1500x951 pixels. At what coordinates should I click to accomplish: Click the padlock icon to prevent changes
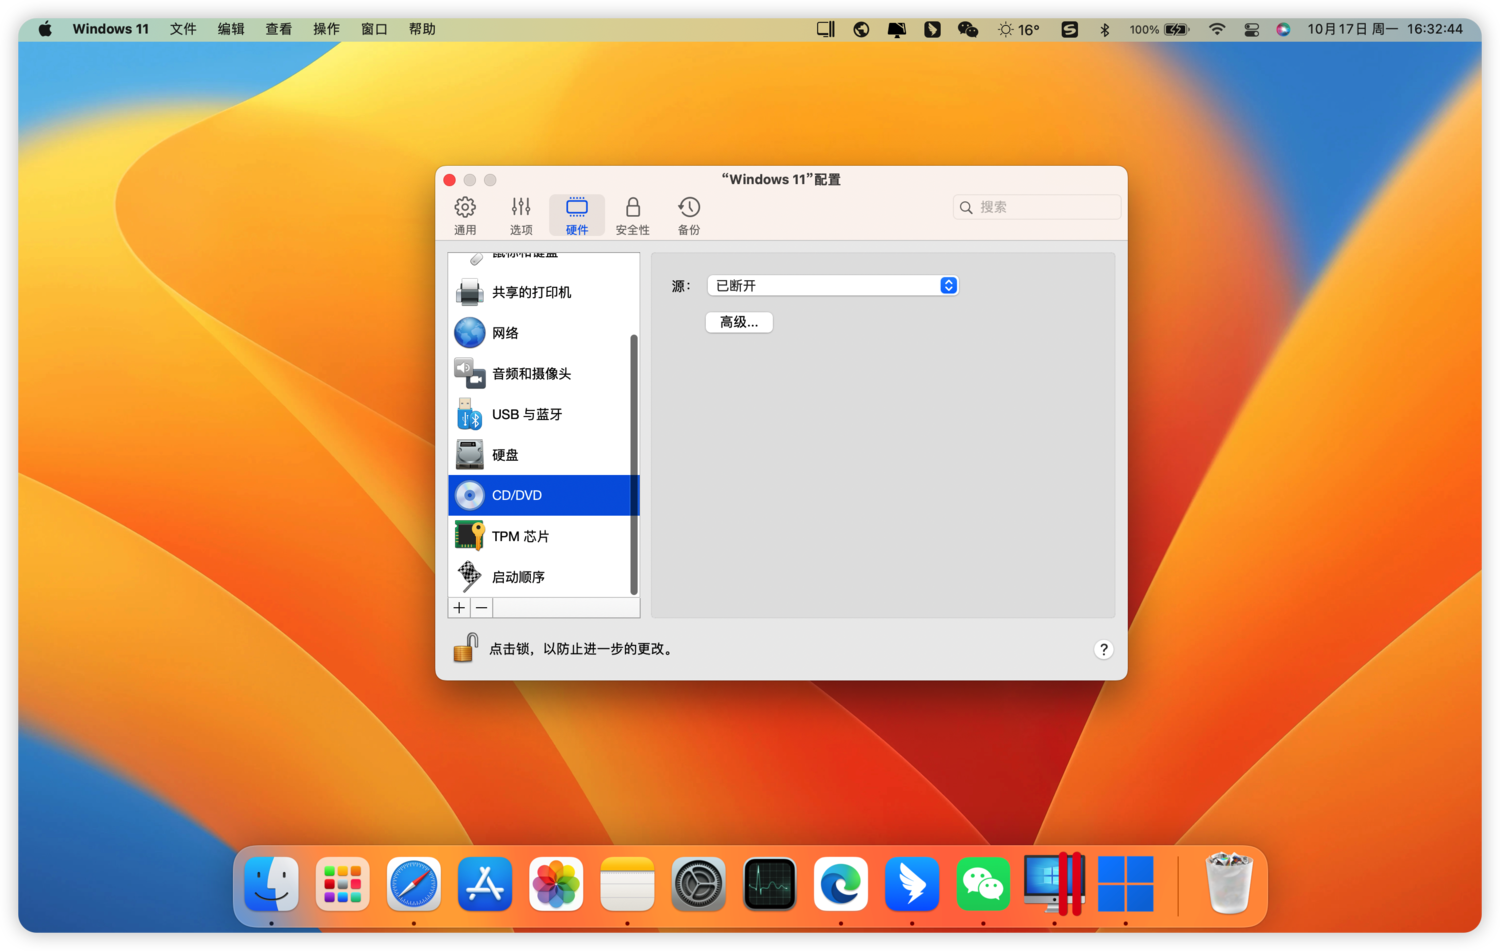[x=465, y=648]
